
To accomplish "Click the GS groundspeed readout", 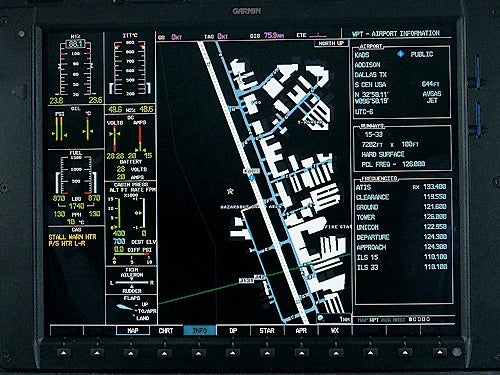I will (x=170, y=37).
